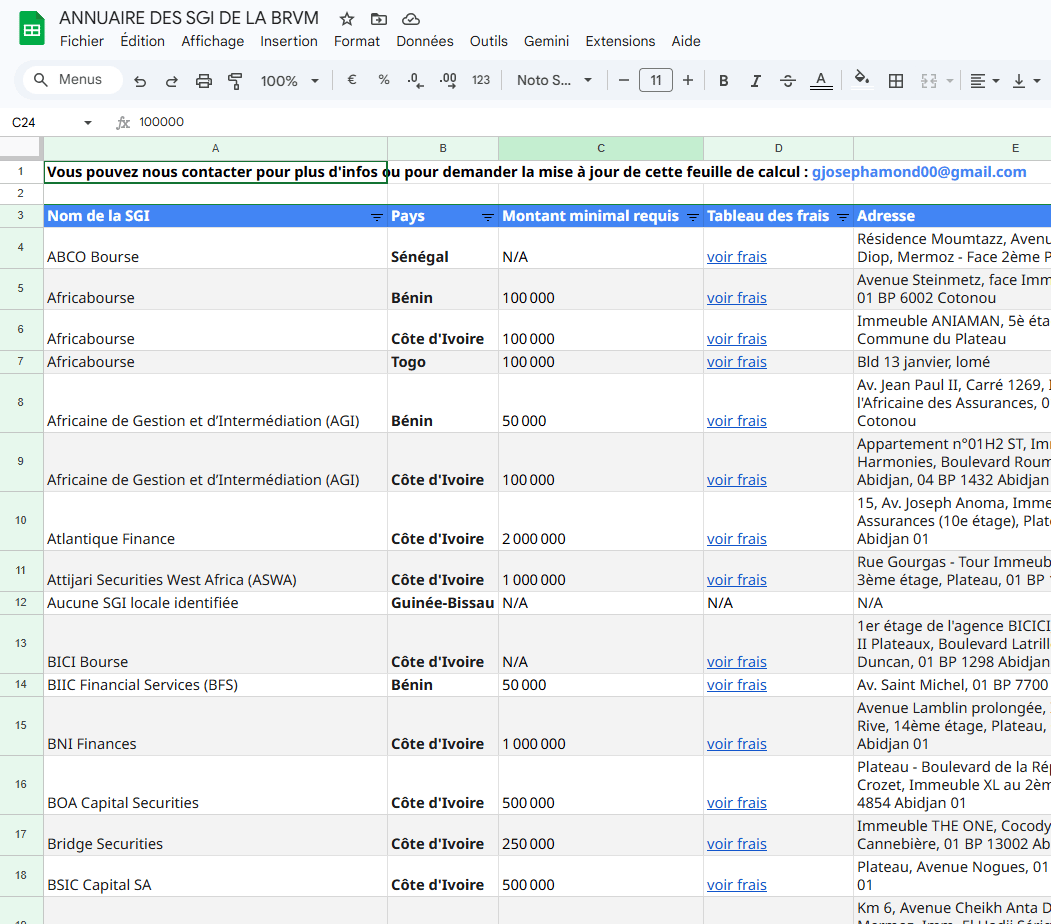Open the Google Sheets home icon

pyautogui.click(x=32, y=29)
